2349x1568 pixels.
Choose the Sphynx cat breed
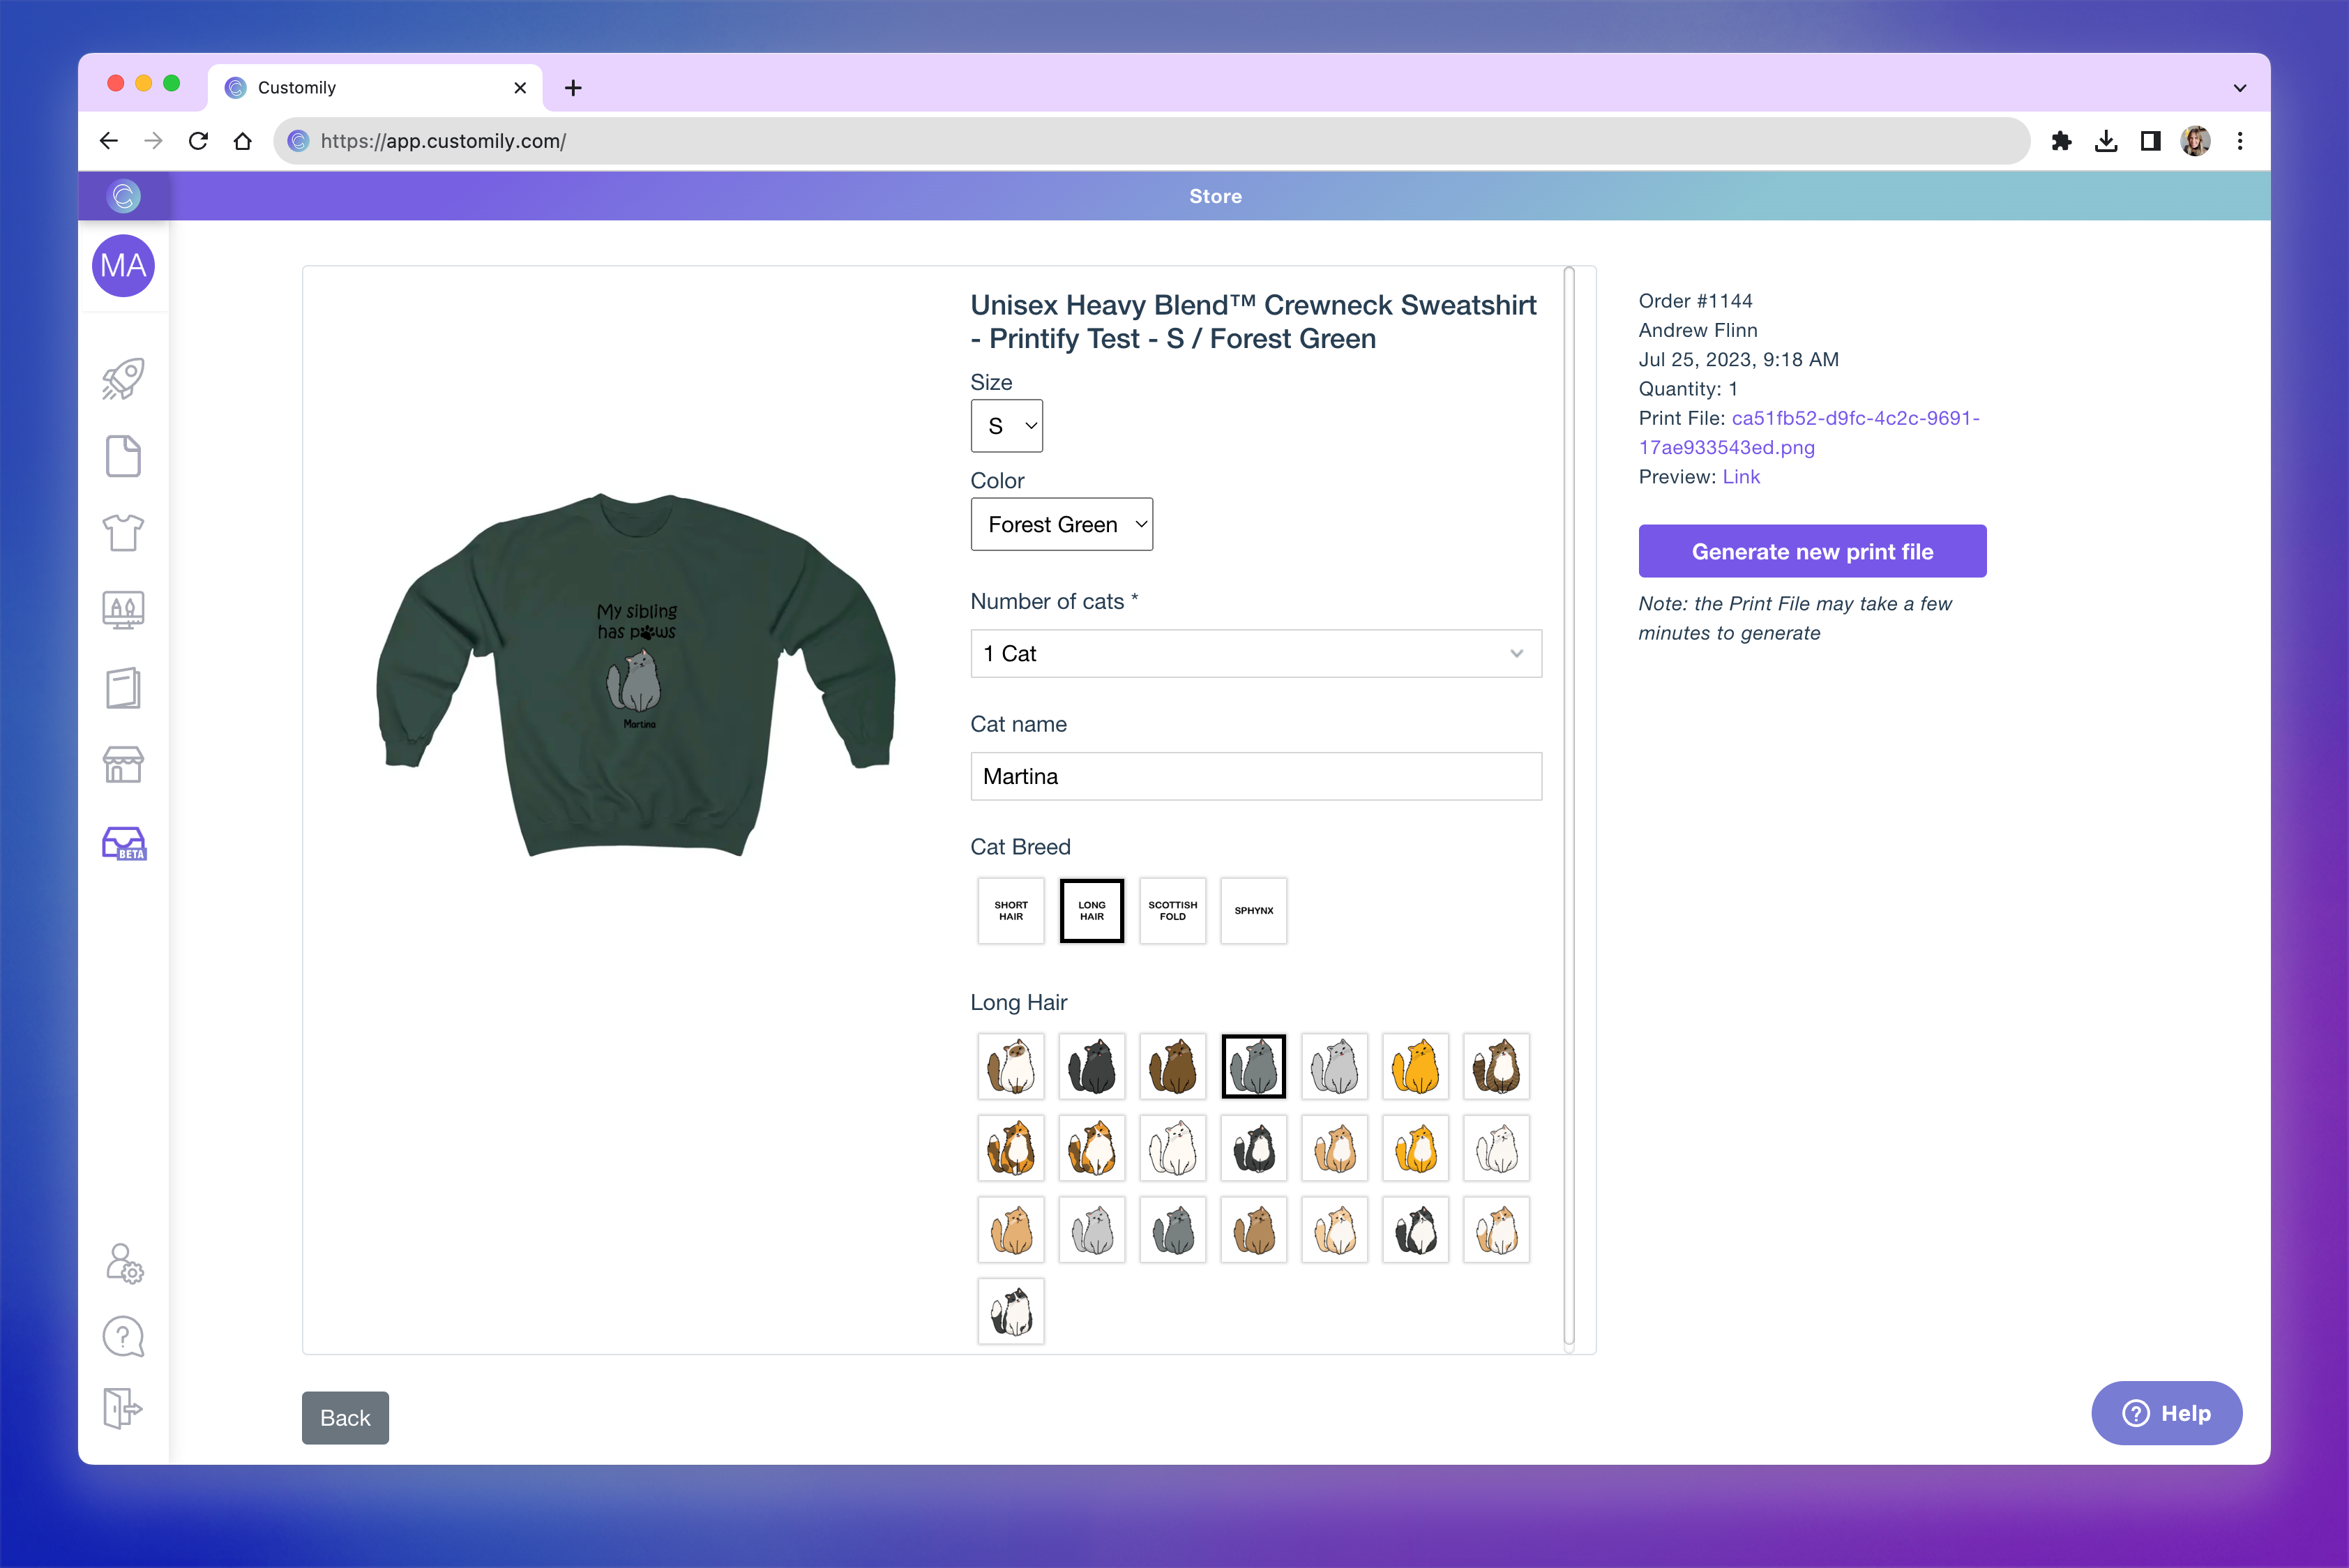pos(1253,910)
